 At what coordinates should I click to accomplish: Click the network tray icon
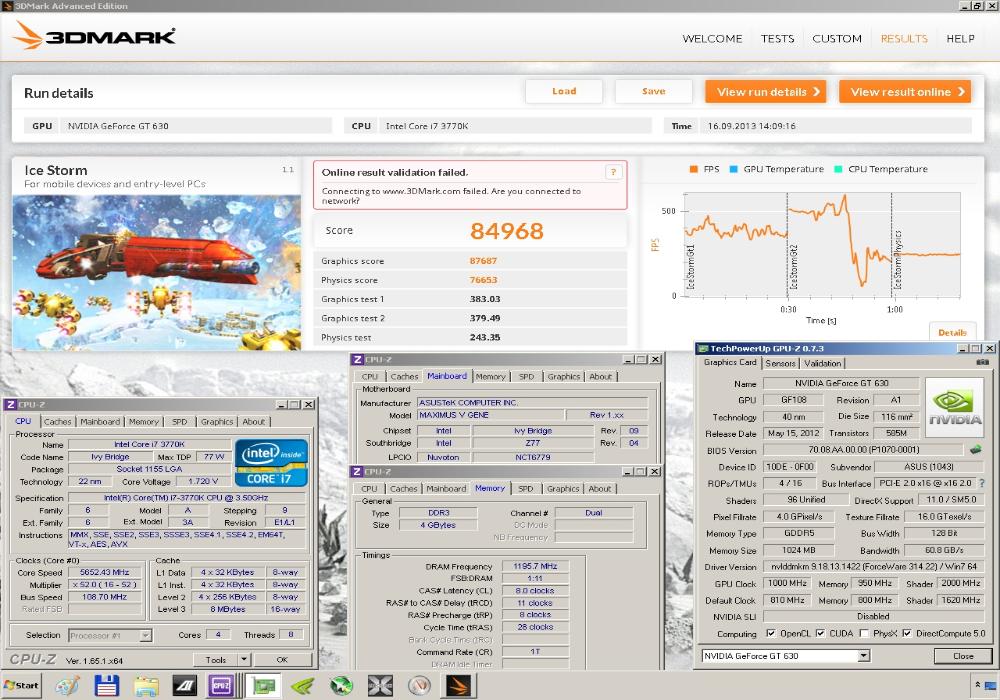point(992,686)
